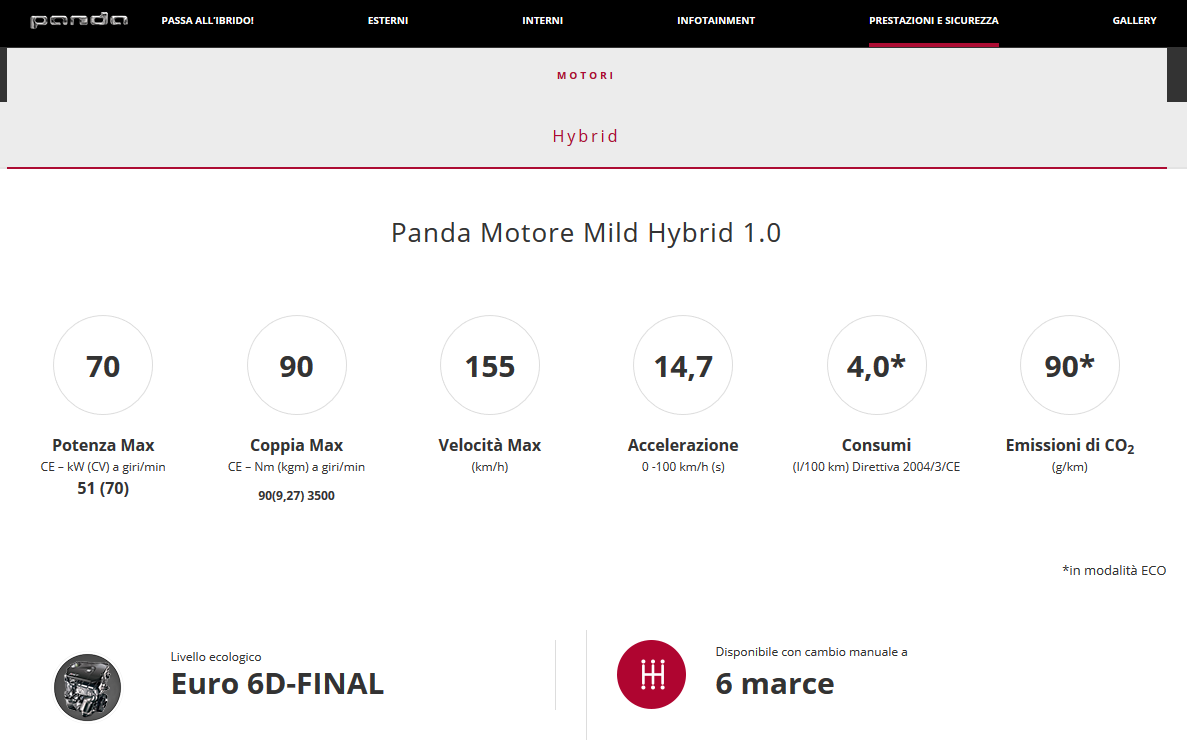Click the Euro 6D-FINAL text

click(277, 684)
